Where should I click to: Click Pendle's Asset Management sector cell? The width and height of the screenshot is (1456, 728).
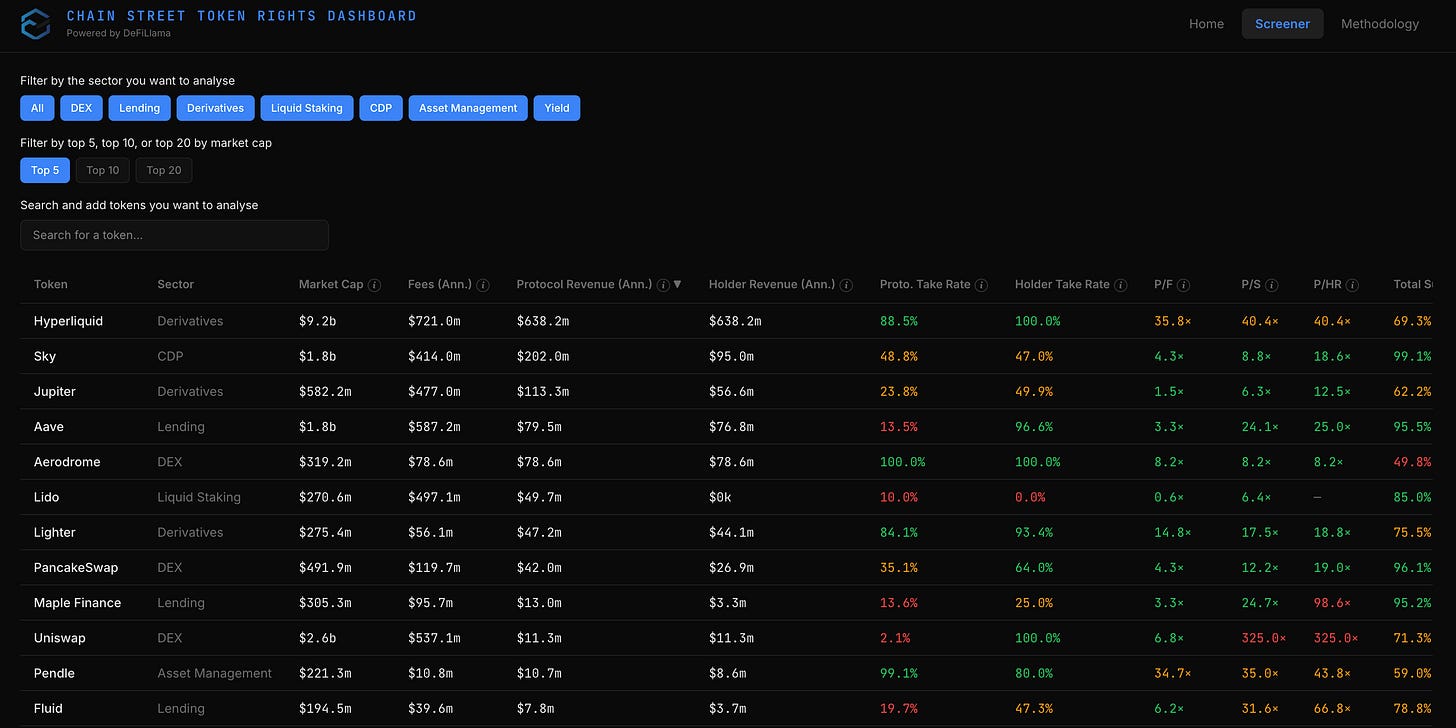[x=215, y=673]
